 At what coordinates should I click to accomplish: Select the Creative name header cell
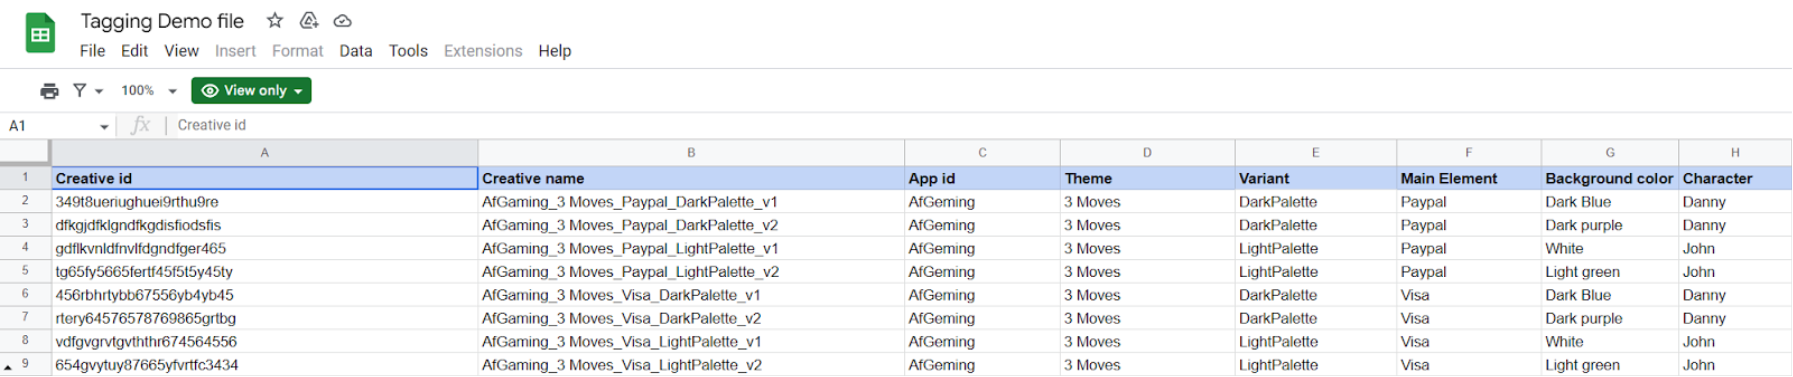click(x=691, y=178)
